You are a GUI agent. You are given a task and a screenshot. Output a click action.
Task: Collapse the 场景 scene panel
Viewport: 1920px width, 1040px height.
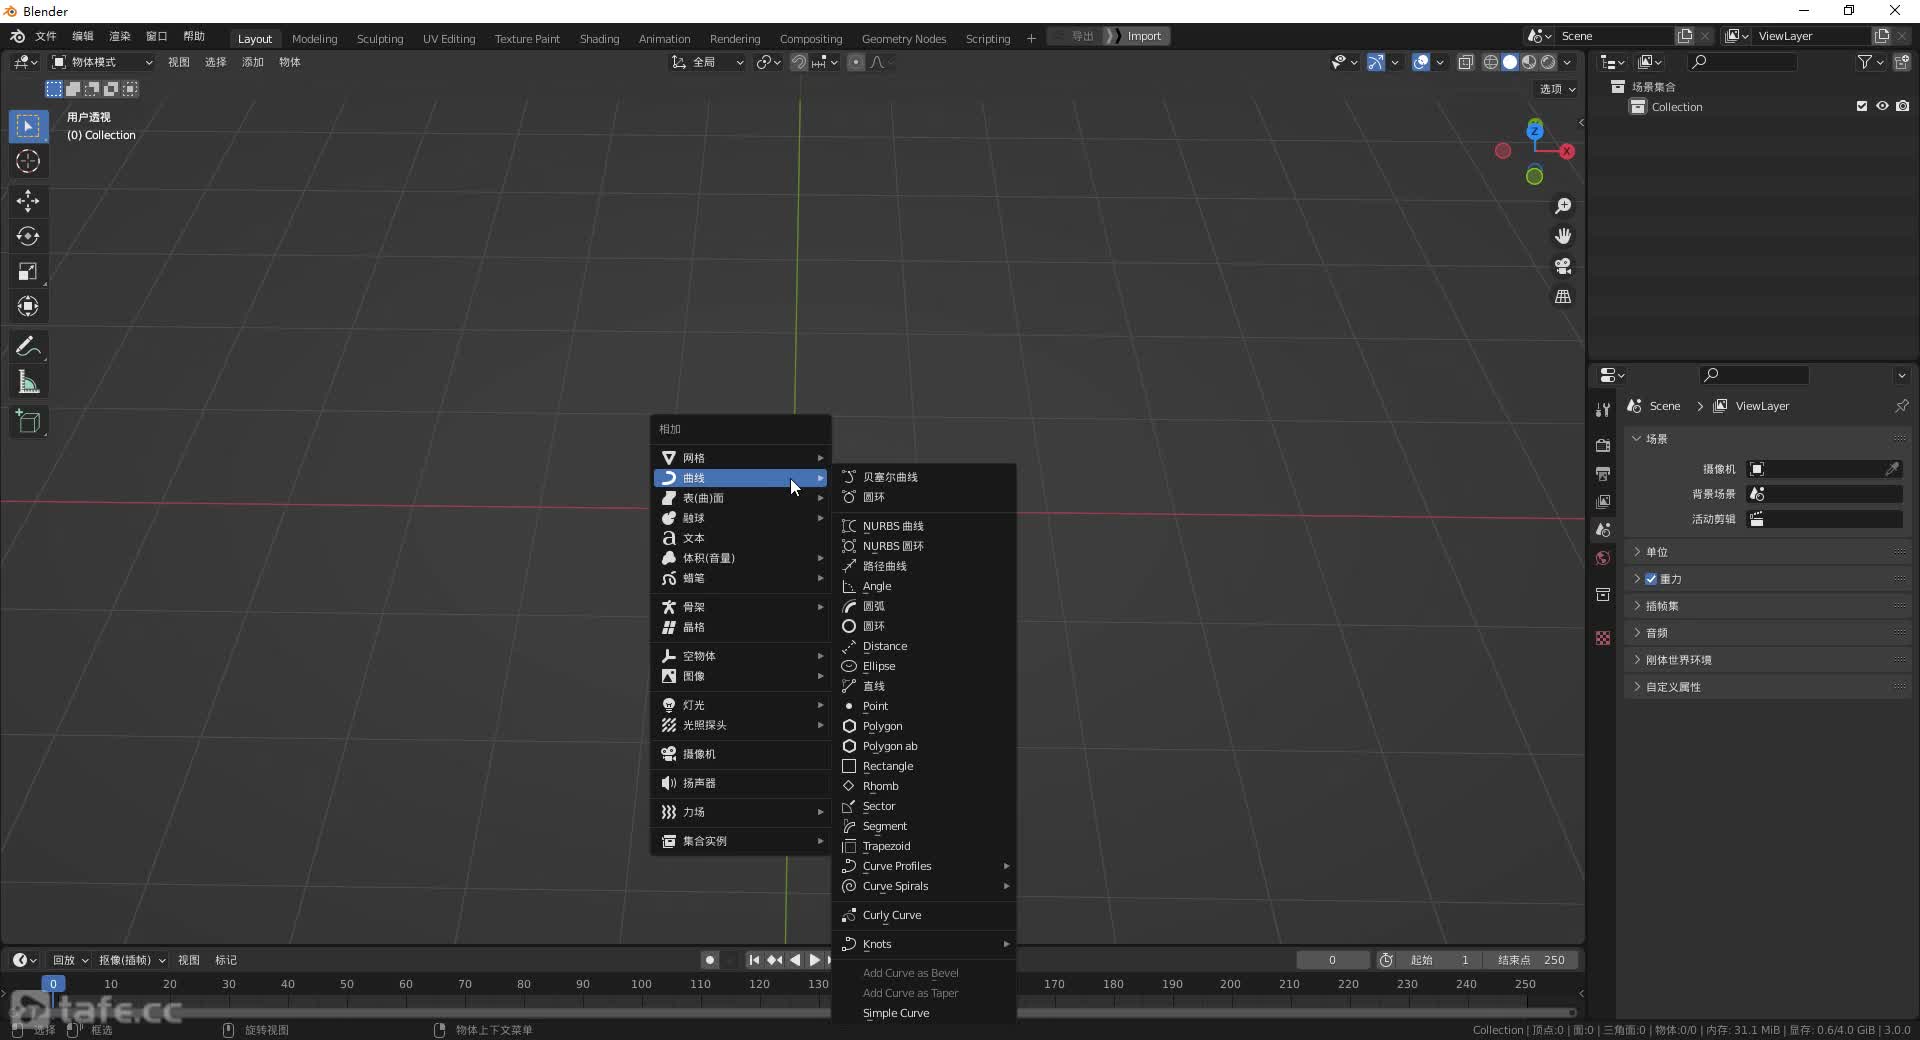(x=1767, y=439)
